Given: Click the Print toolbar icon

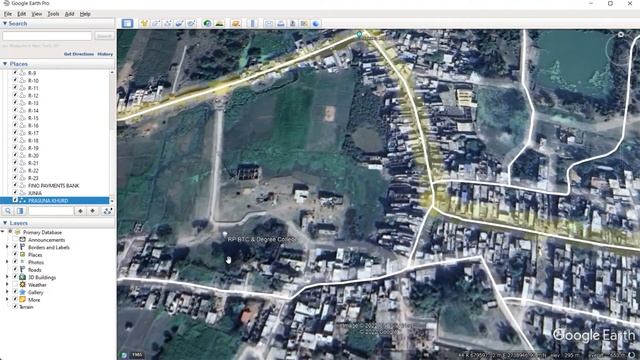Looking at the screenshot, I should 280,23.
